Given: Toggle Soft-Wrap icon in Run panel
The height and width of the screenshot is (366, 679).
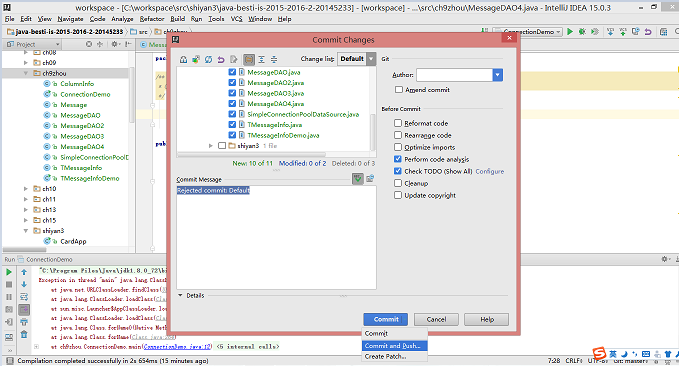Looking at the screenshot, I should [x=24, y=297].
